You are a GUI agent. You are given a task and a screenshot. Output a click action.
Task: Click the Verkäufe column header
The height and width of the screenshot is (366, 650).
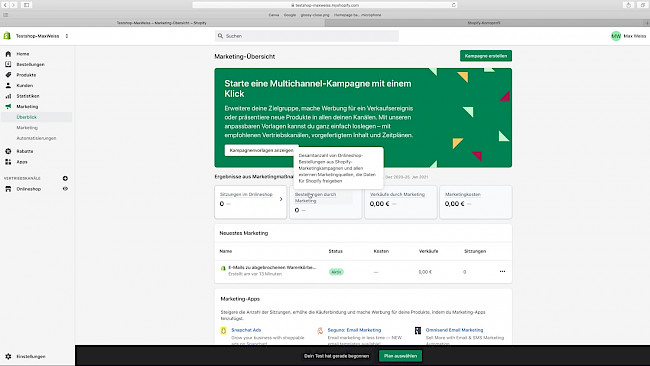[x=429, y=251]
